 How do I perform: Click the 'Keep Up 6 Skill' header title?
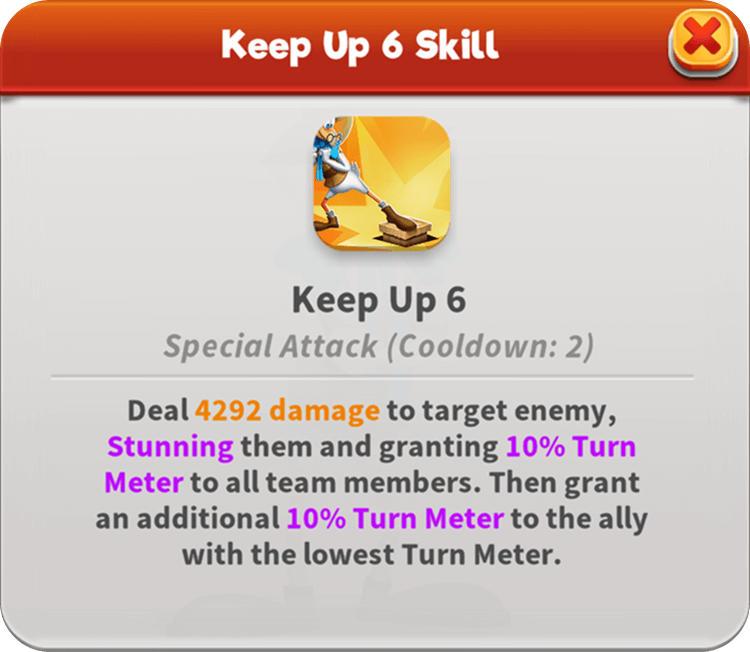tap(360, 45)
